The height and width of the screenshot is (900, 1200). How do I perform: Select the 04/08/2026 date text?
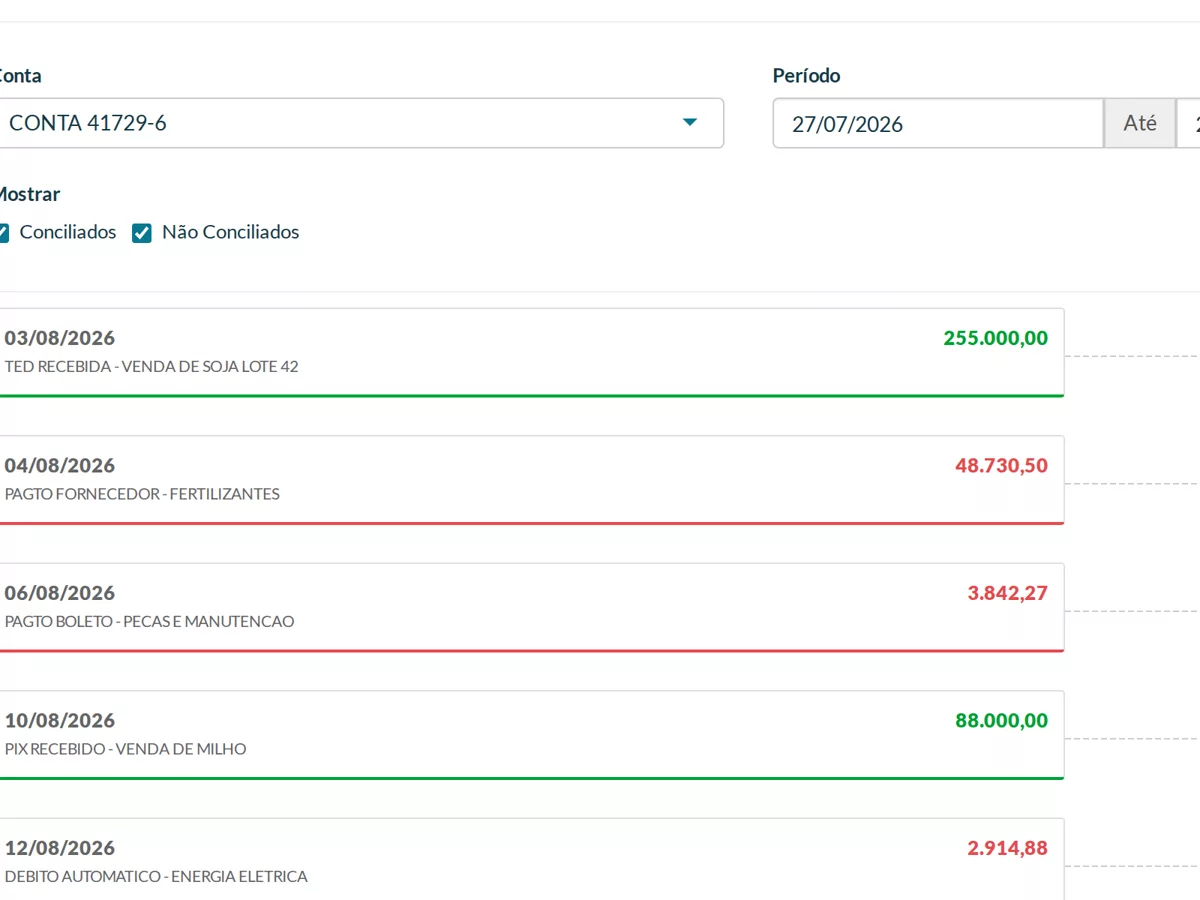coord(60,465)
